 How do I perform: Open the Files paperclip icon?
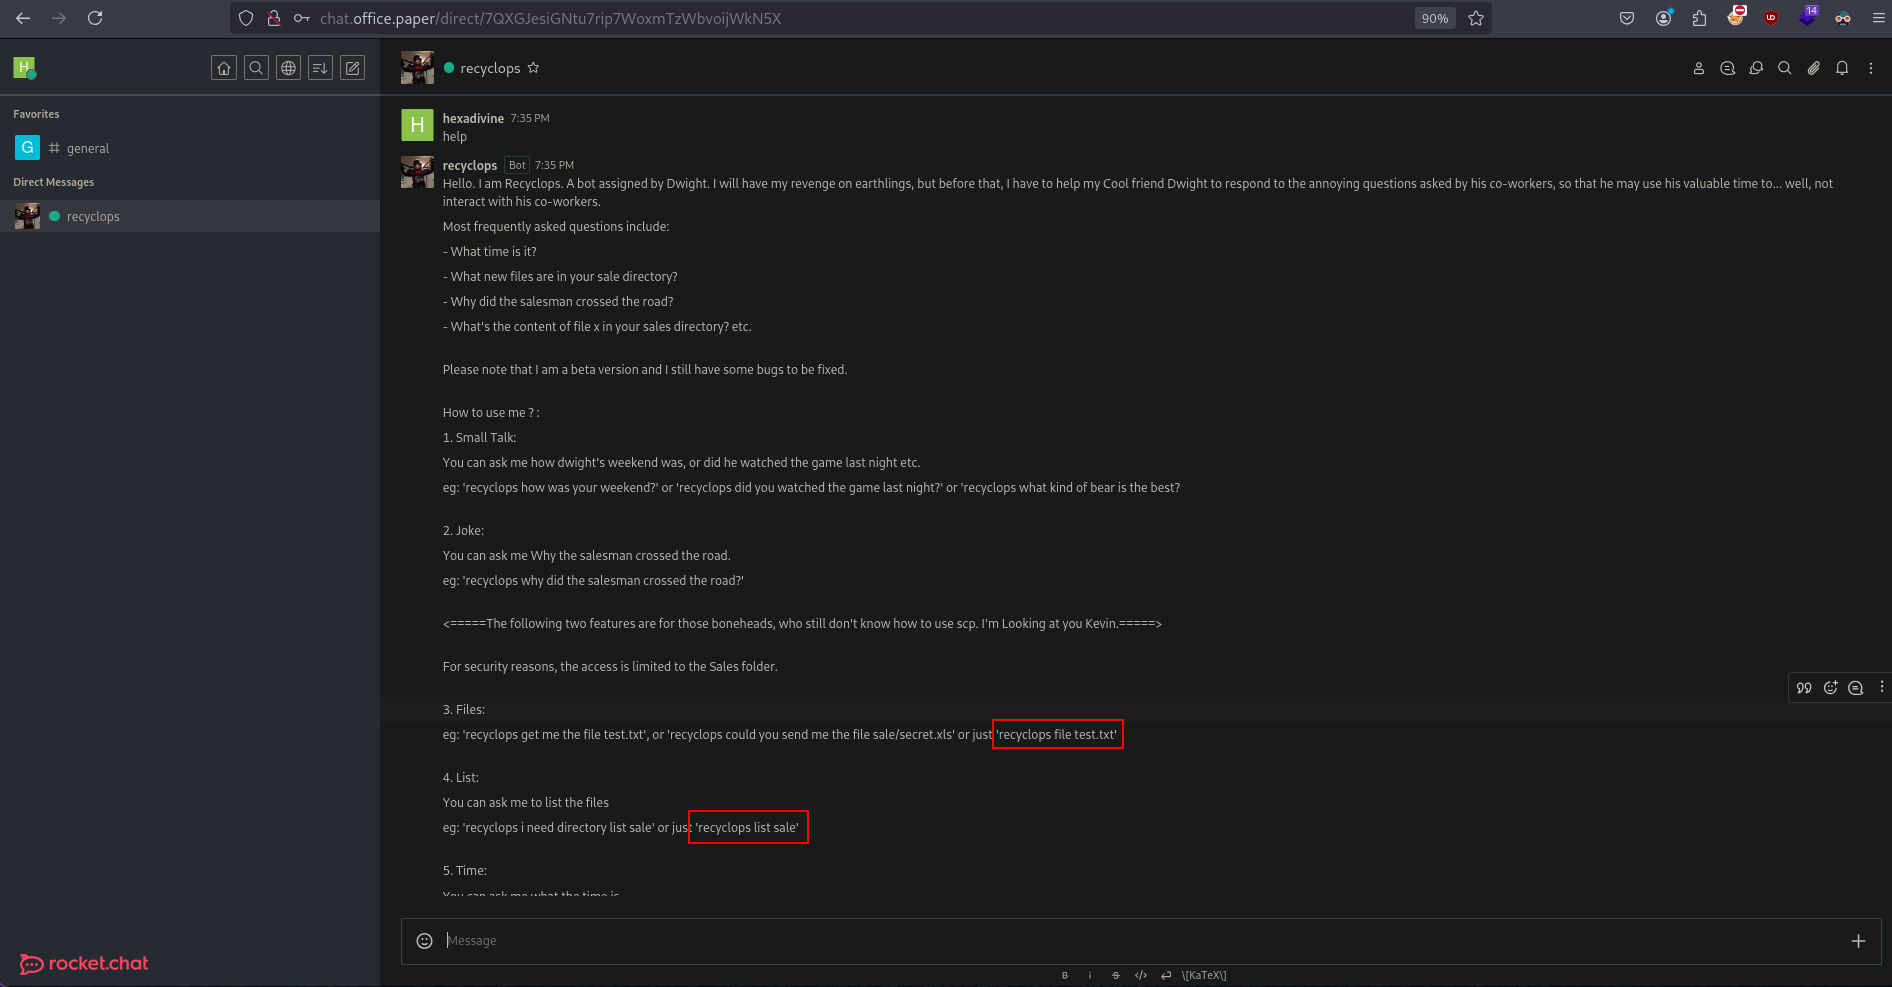coord(1813,68)
